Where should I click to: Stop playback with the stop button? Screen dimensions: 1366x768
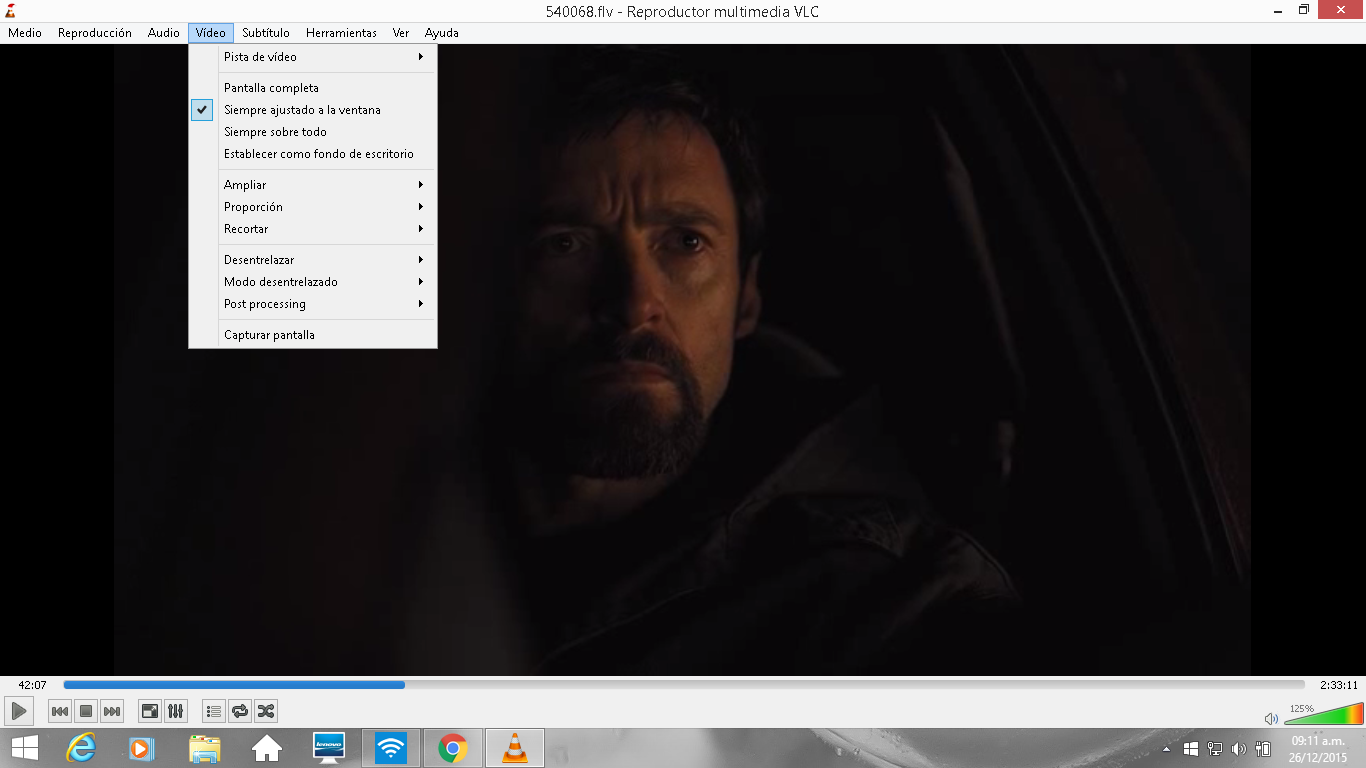(x=86, y=711)
